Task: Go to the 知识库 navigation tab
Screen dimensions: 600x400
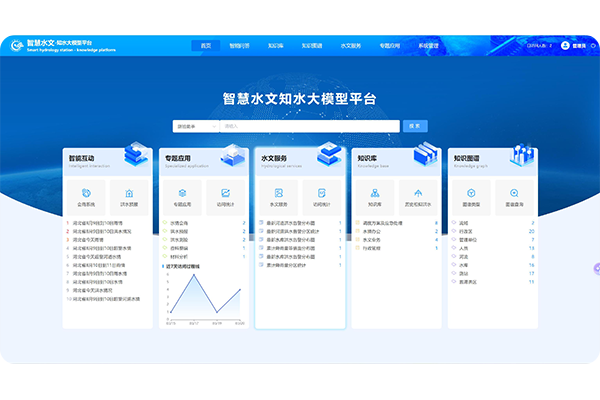Action: coord(276,46)
